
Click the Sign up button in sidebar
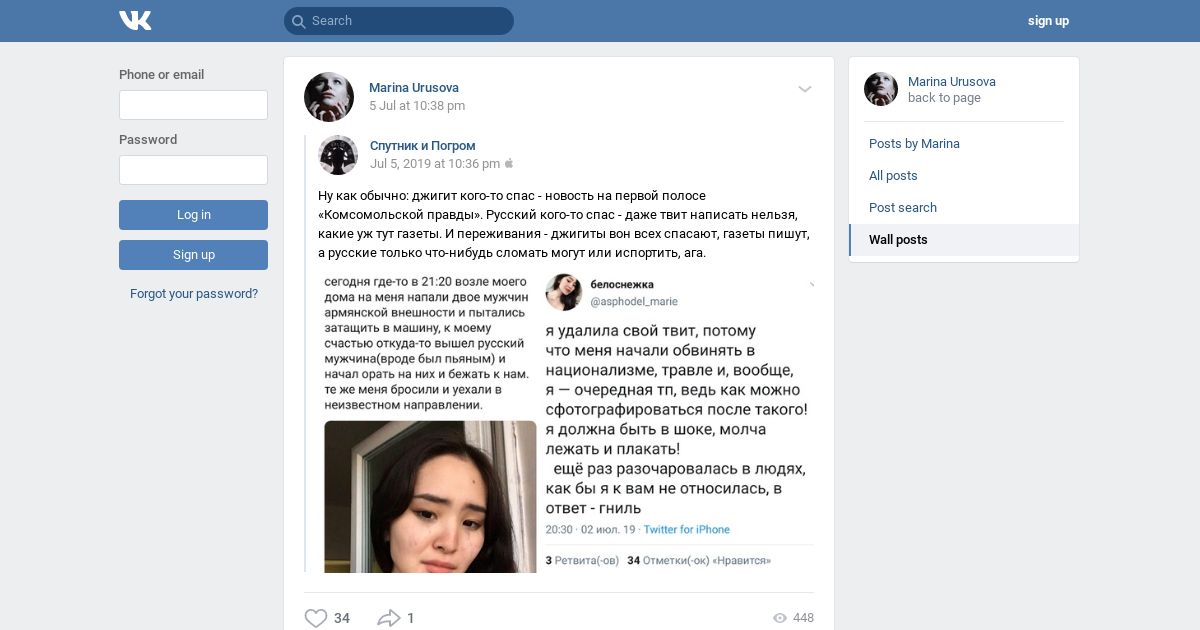(x=193, y=255)
